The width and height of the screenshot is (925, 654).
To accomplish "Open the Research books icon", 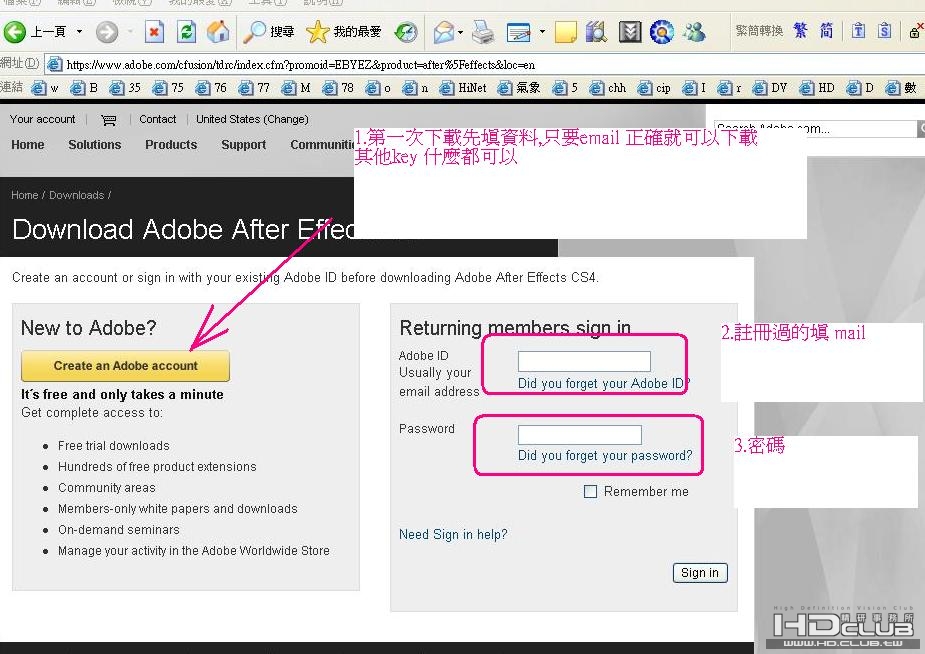I will [596, 32].
